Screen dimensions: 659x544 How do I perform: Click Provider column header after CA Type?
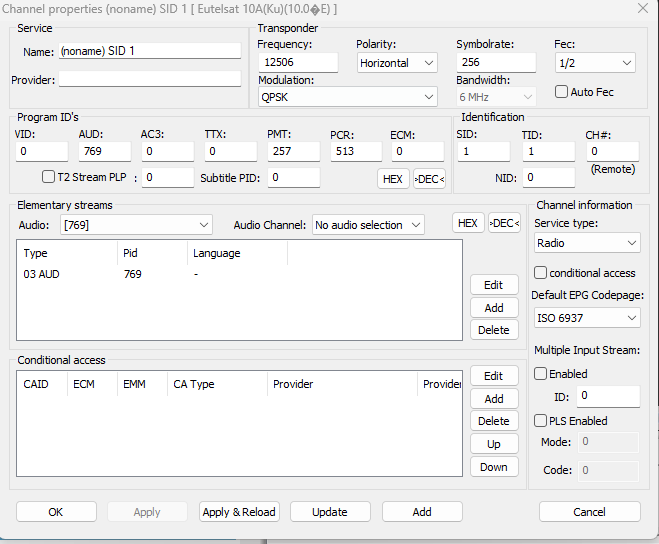[x=342, y=384]
